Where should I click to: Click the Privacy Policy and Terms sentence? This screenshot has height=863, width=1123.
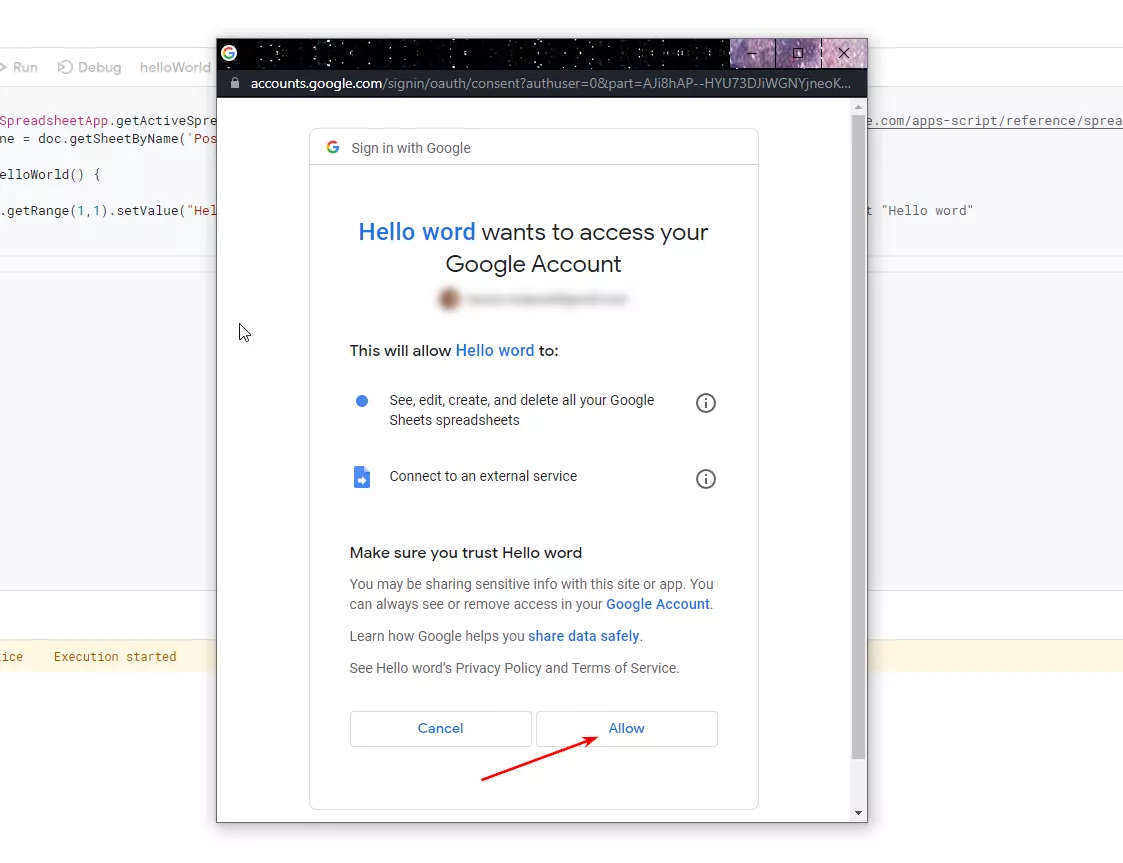(514, 668)
